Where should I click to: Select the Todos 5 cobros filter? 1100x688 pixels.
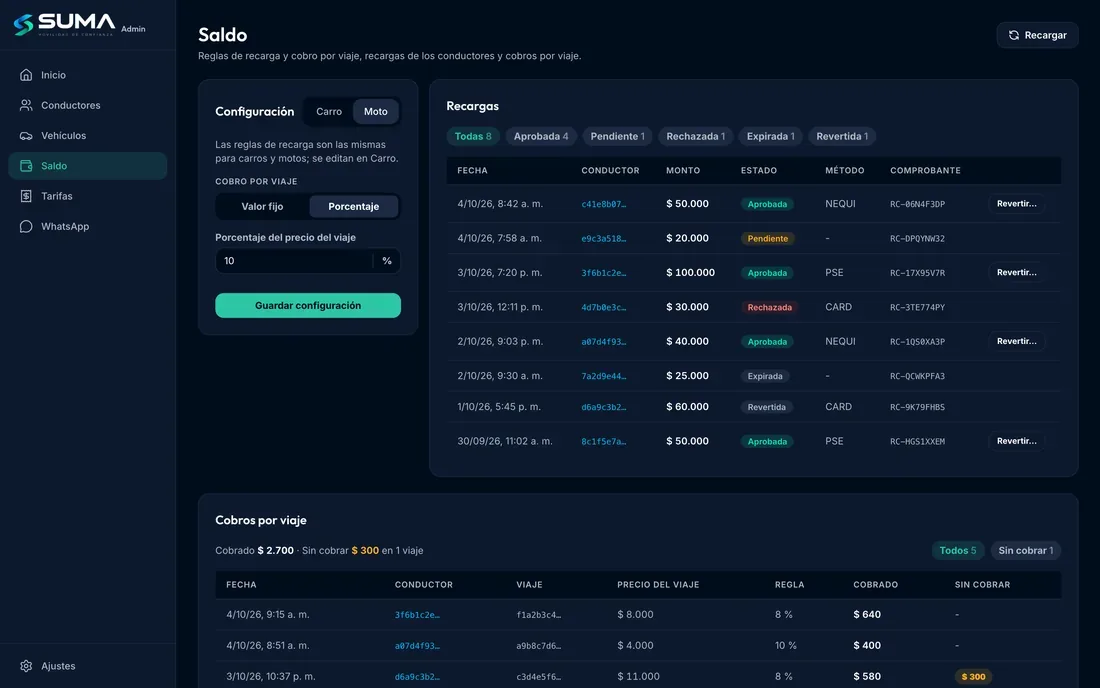tap(958, 551)
